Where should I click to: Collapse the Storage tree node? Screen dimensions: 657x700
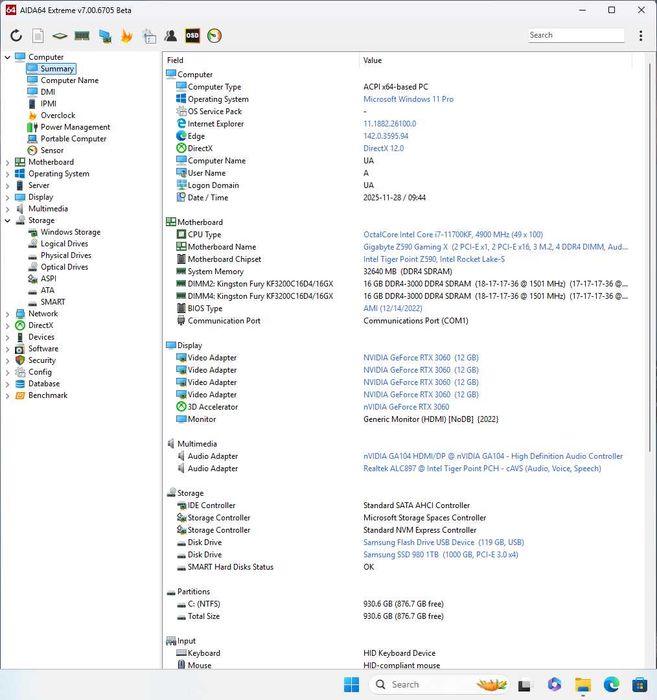pos(8,221)
